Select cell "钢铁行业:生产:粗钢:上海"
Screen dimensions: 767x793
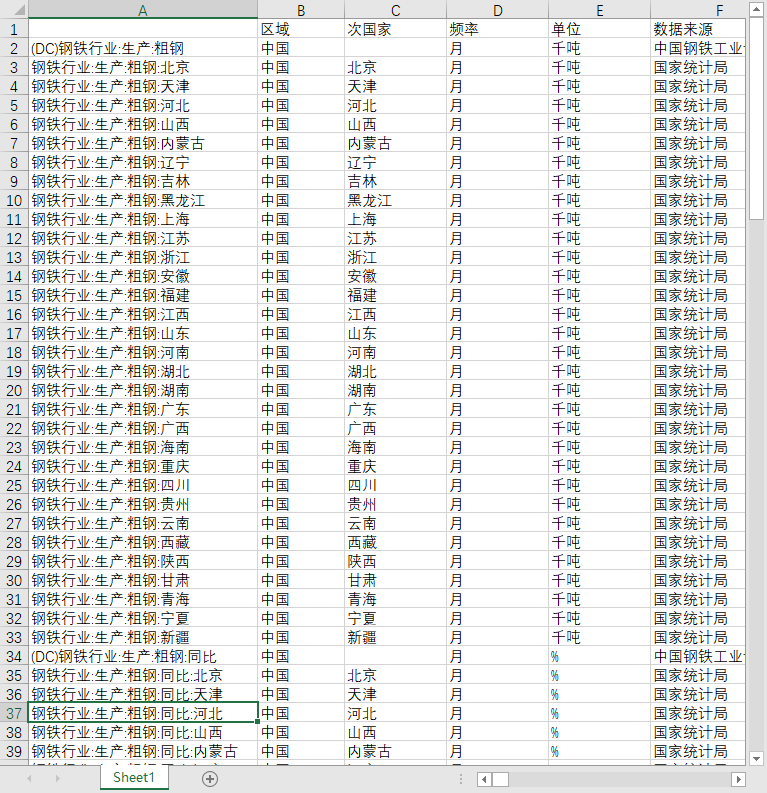[143, 219]
